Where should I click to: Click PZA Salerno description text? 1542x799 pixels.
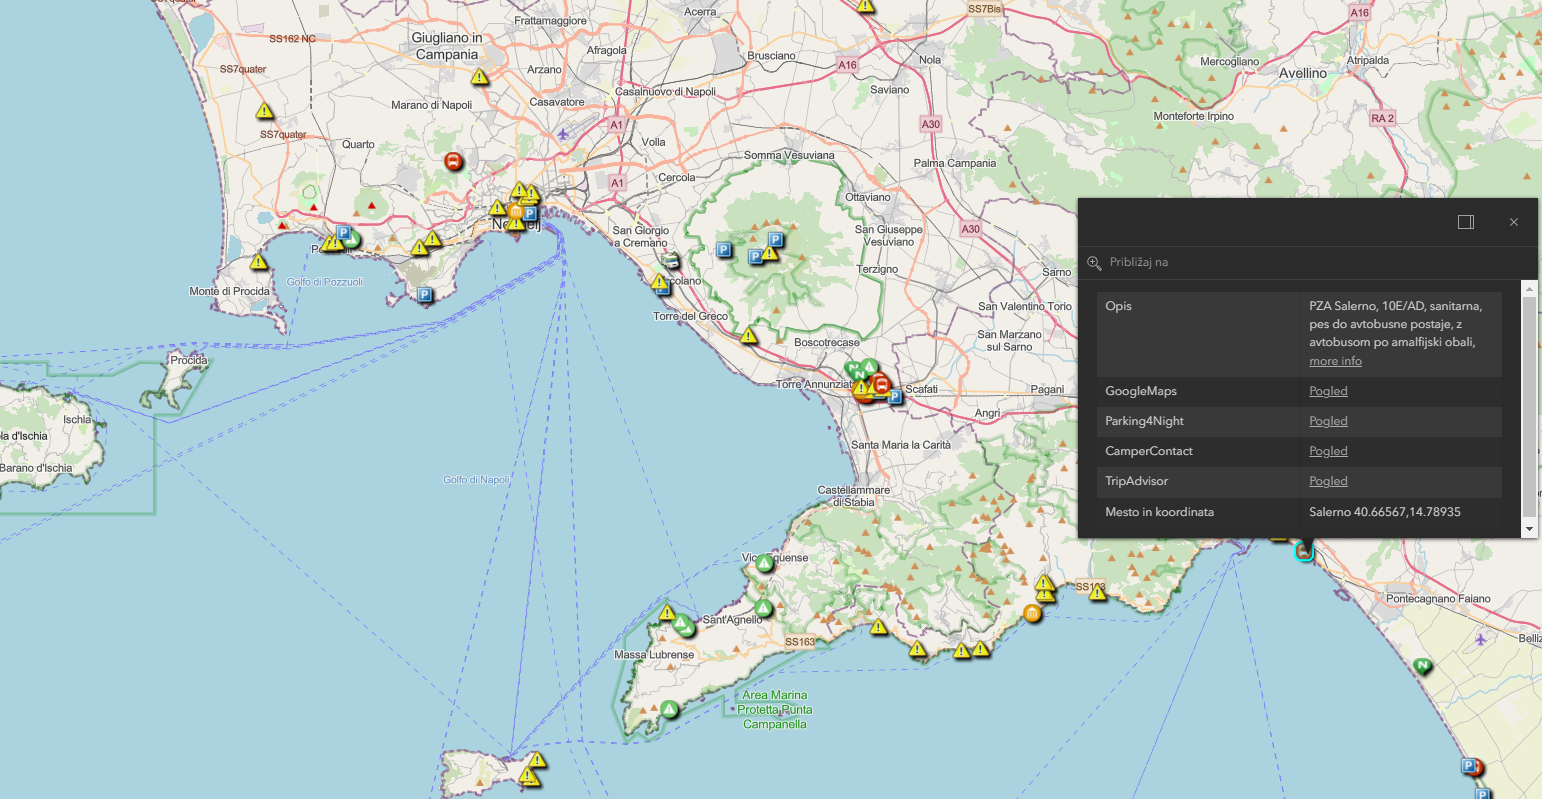click(x=1395, y=324)
